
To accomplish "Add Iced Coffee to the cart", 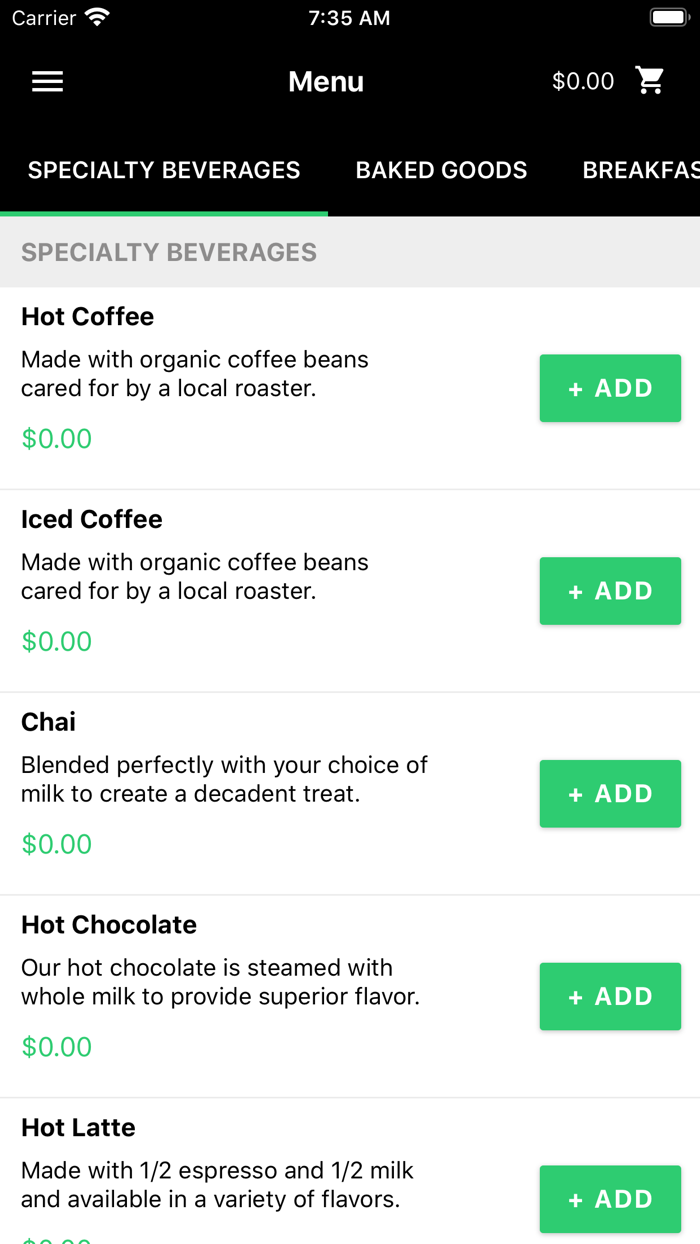I will coord(610,591).
